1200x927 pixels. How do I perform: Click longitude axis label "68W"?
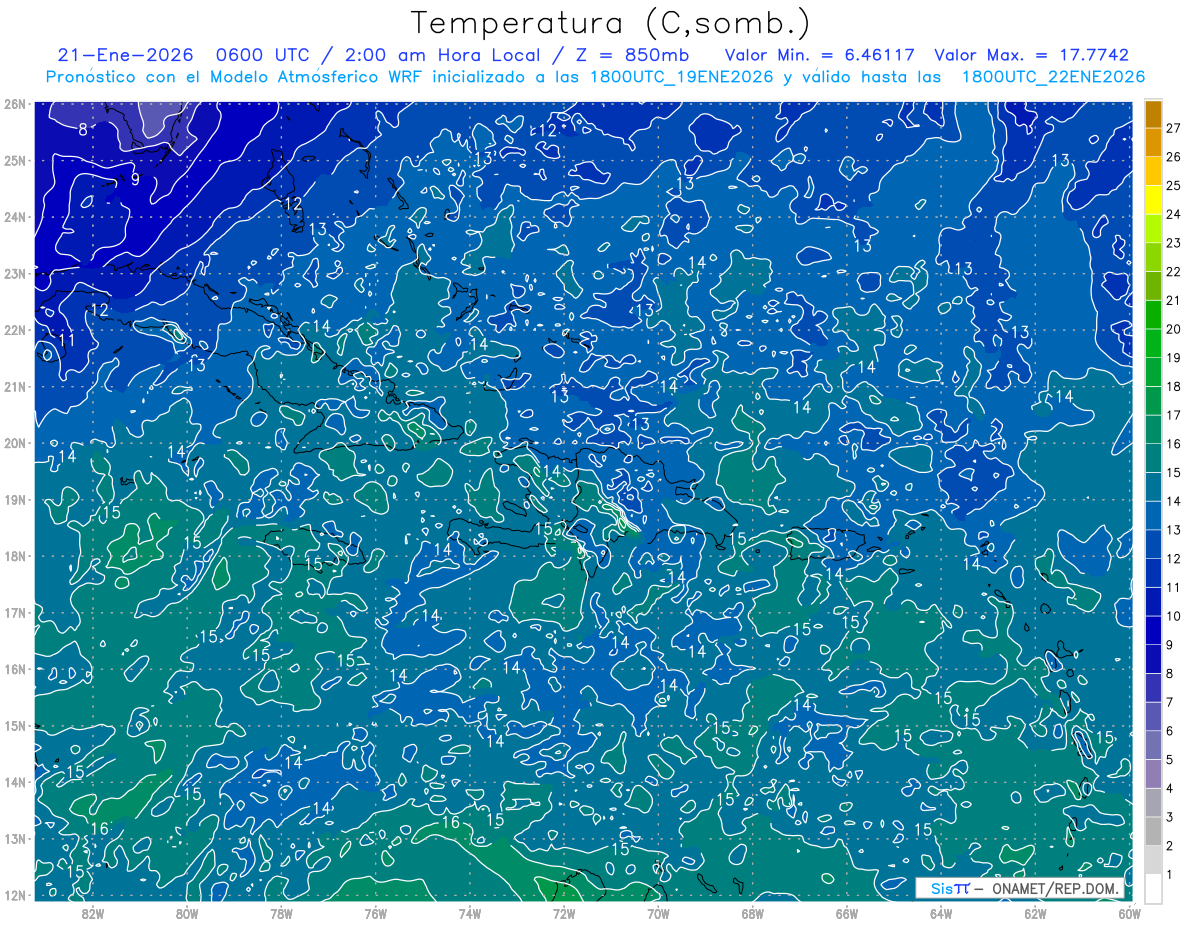click(753, 913)
